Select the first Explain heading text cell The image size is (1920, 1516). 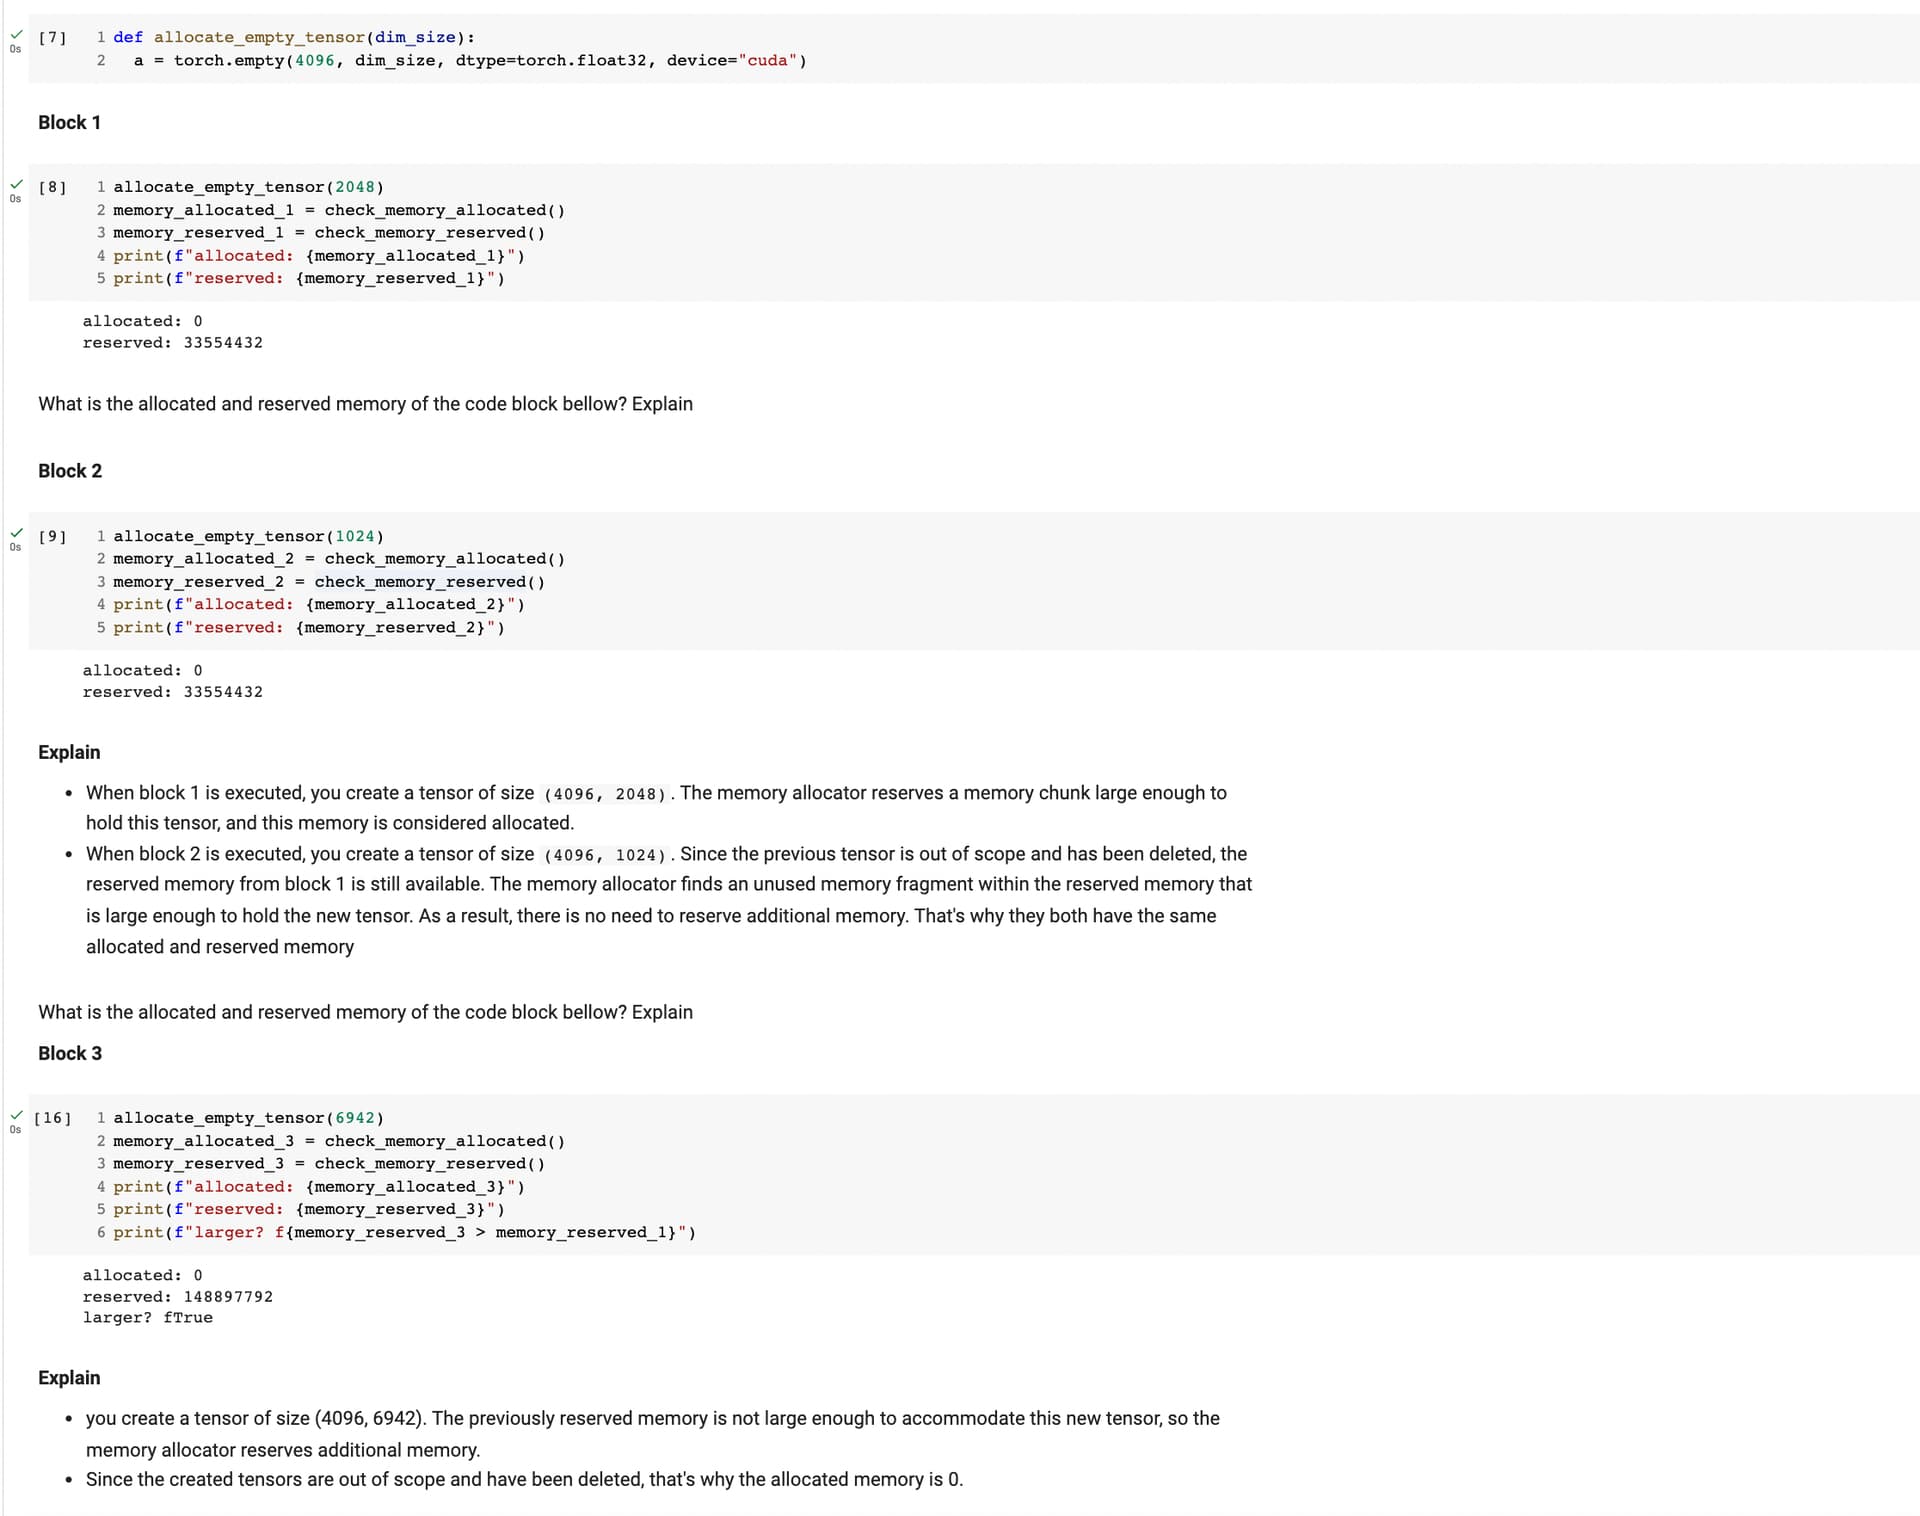[x=69, y=752]
